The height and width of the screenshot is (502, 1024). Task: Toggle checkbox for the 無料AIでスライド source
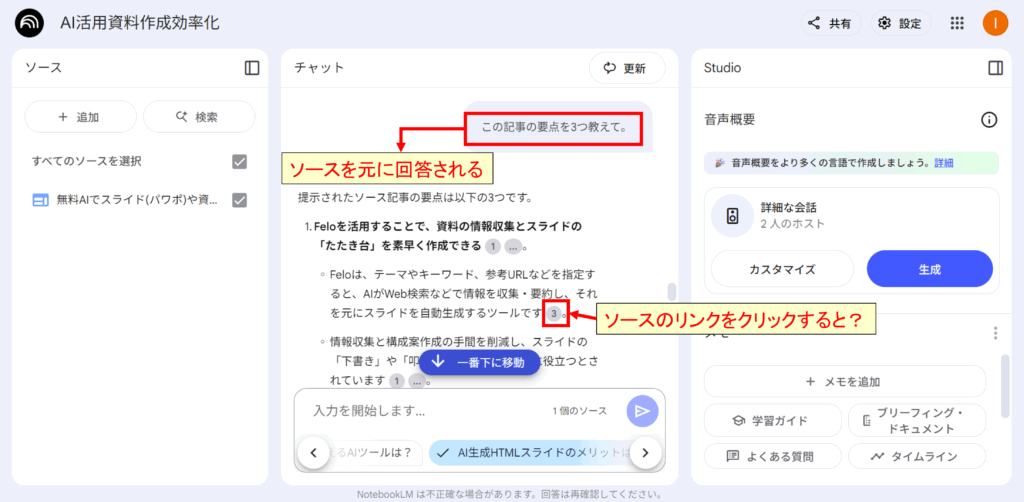pos(240,200)
